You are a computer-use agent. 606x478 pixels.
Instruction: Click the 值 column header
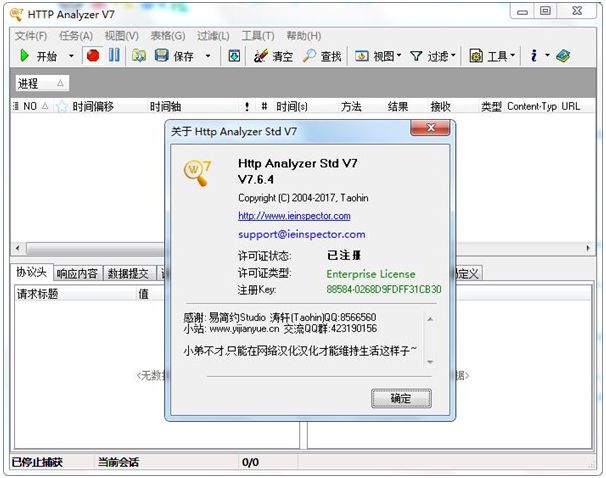[143, 294]
